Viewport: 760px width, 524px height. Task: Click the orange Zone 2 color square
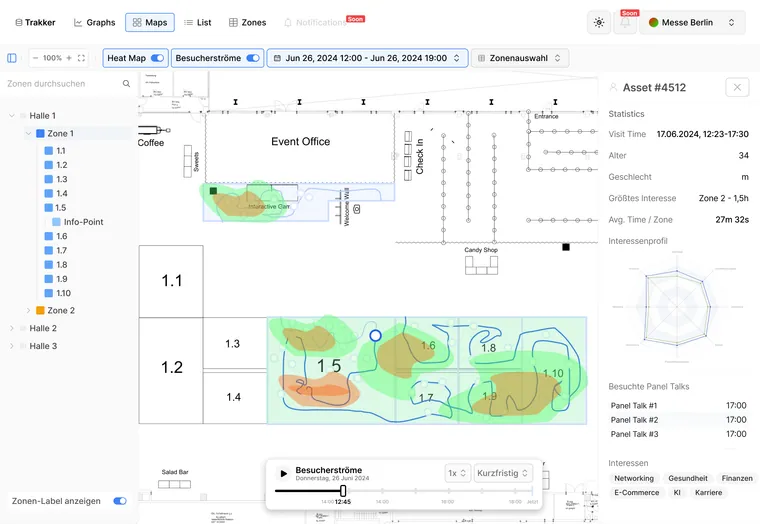pyautogui.click(x=41, y=310)
